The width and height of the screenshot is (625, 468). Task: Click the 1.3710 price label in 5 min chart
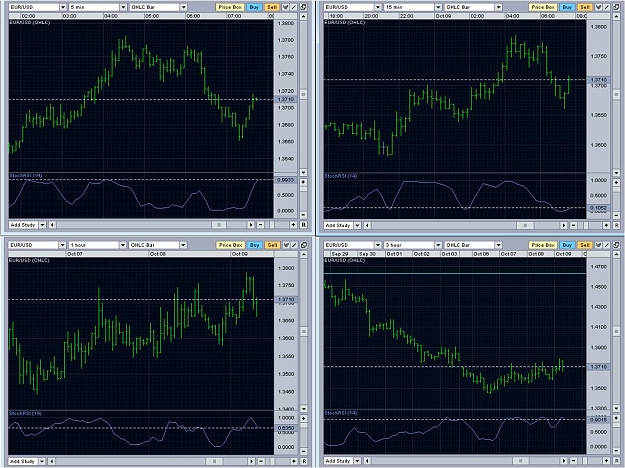(286, 99)
